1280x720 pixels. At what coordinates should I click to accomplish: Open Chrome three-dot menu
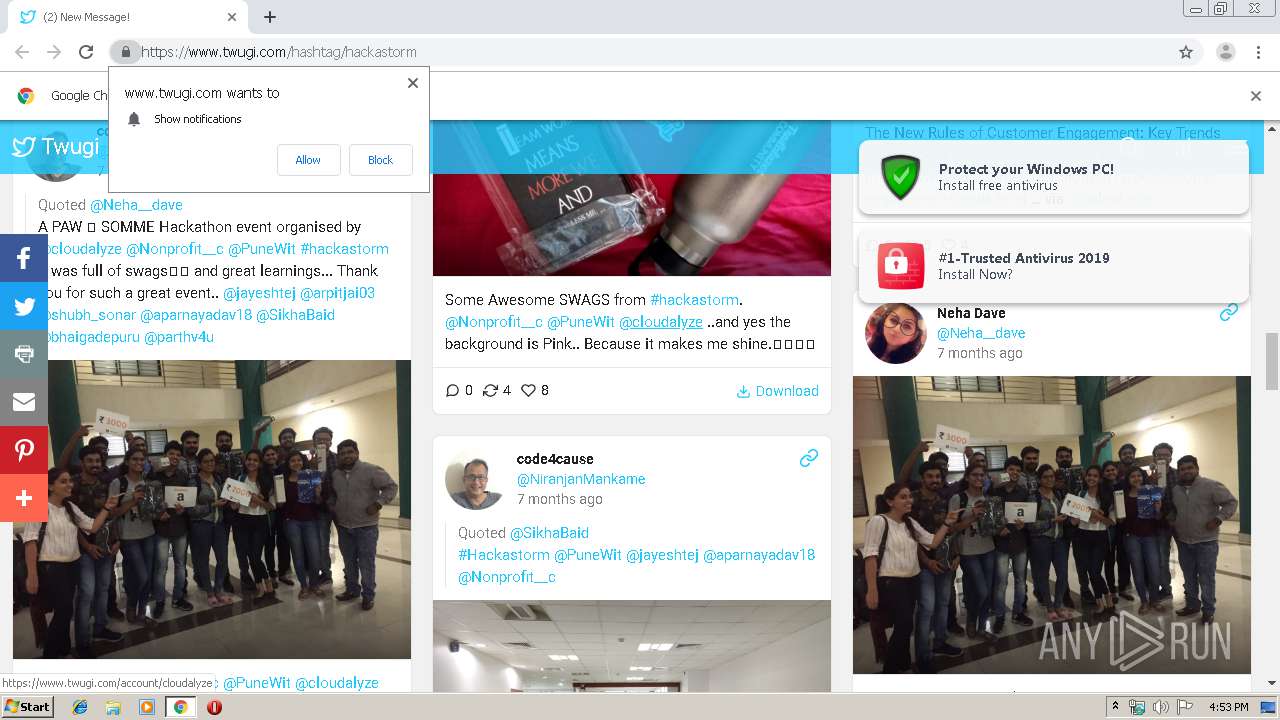click(1257, 52)
